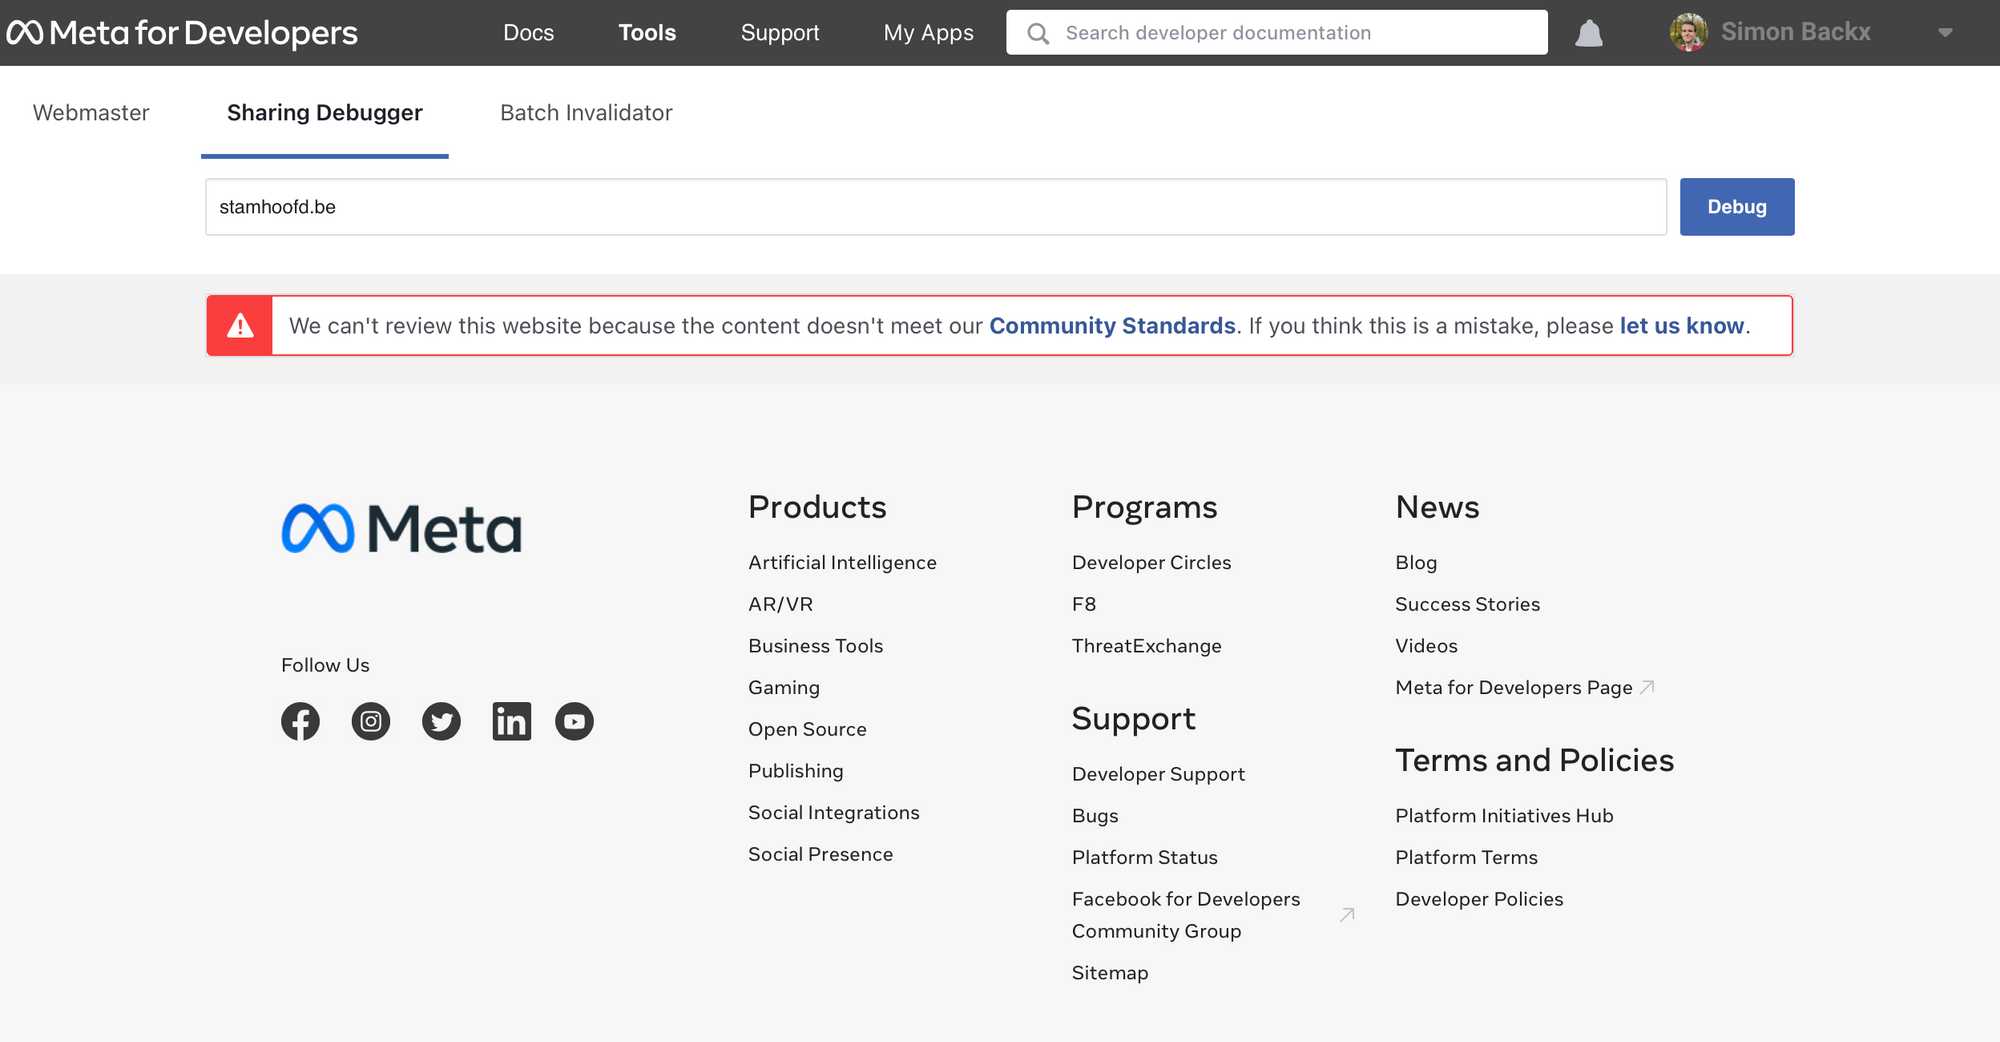Open the Sitemap link

pos(1109,973)
